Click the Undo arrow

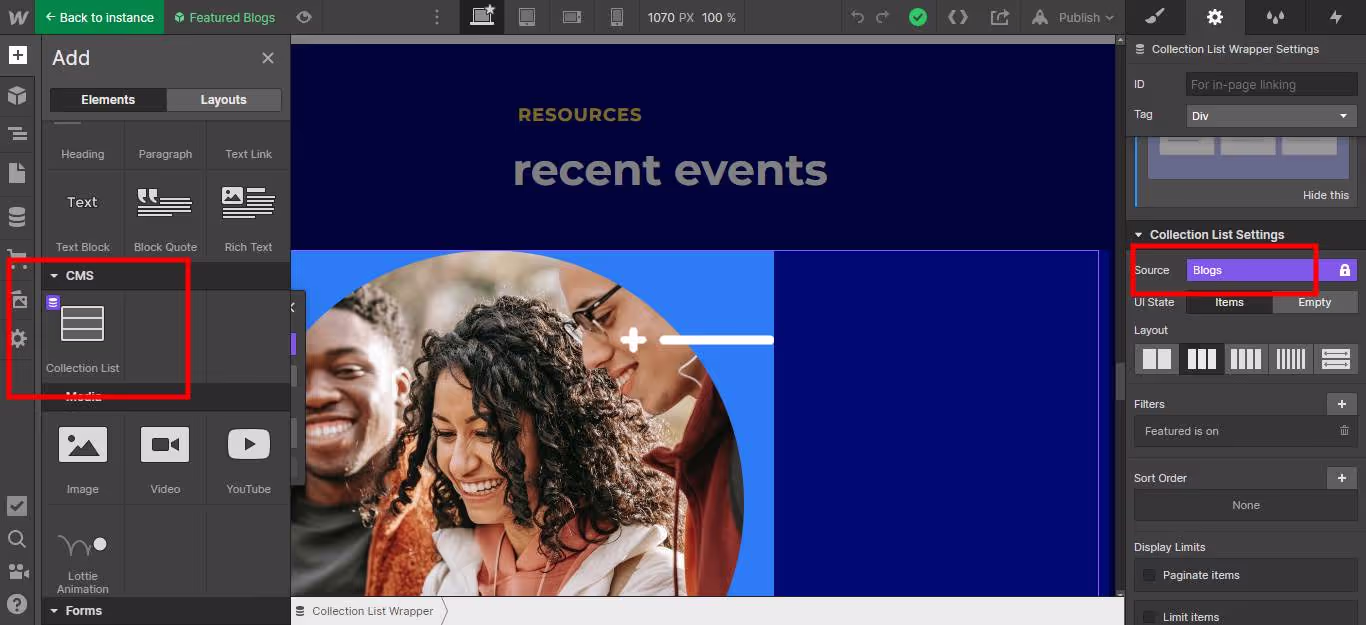858,17
